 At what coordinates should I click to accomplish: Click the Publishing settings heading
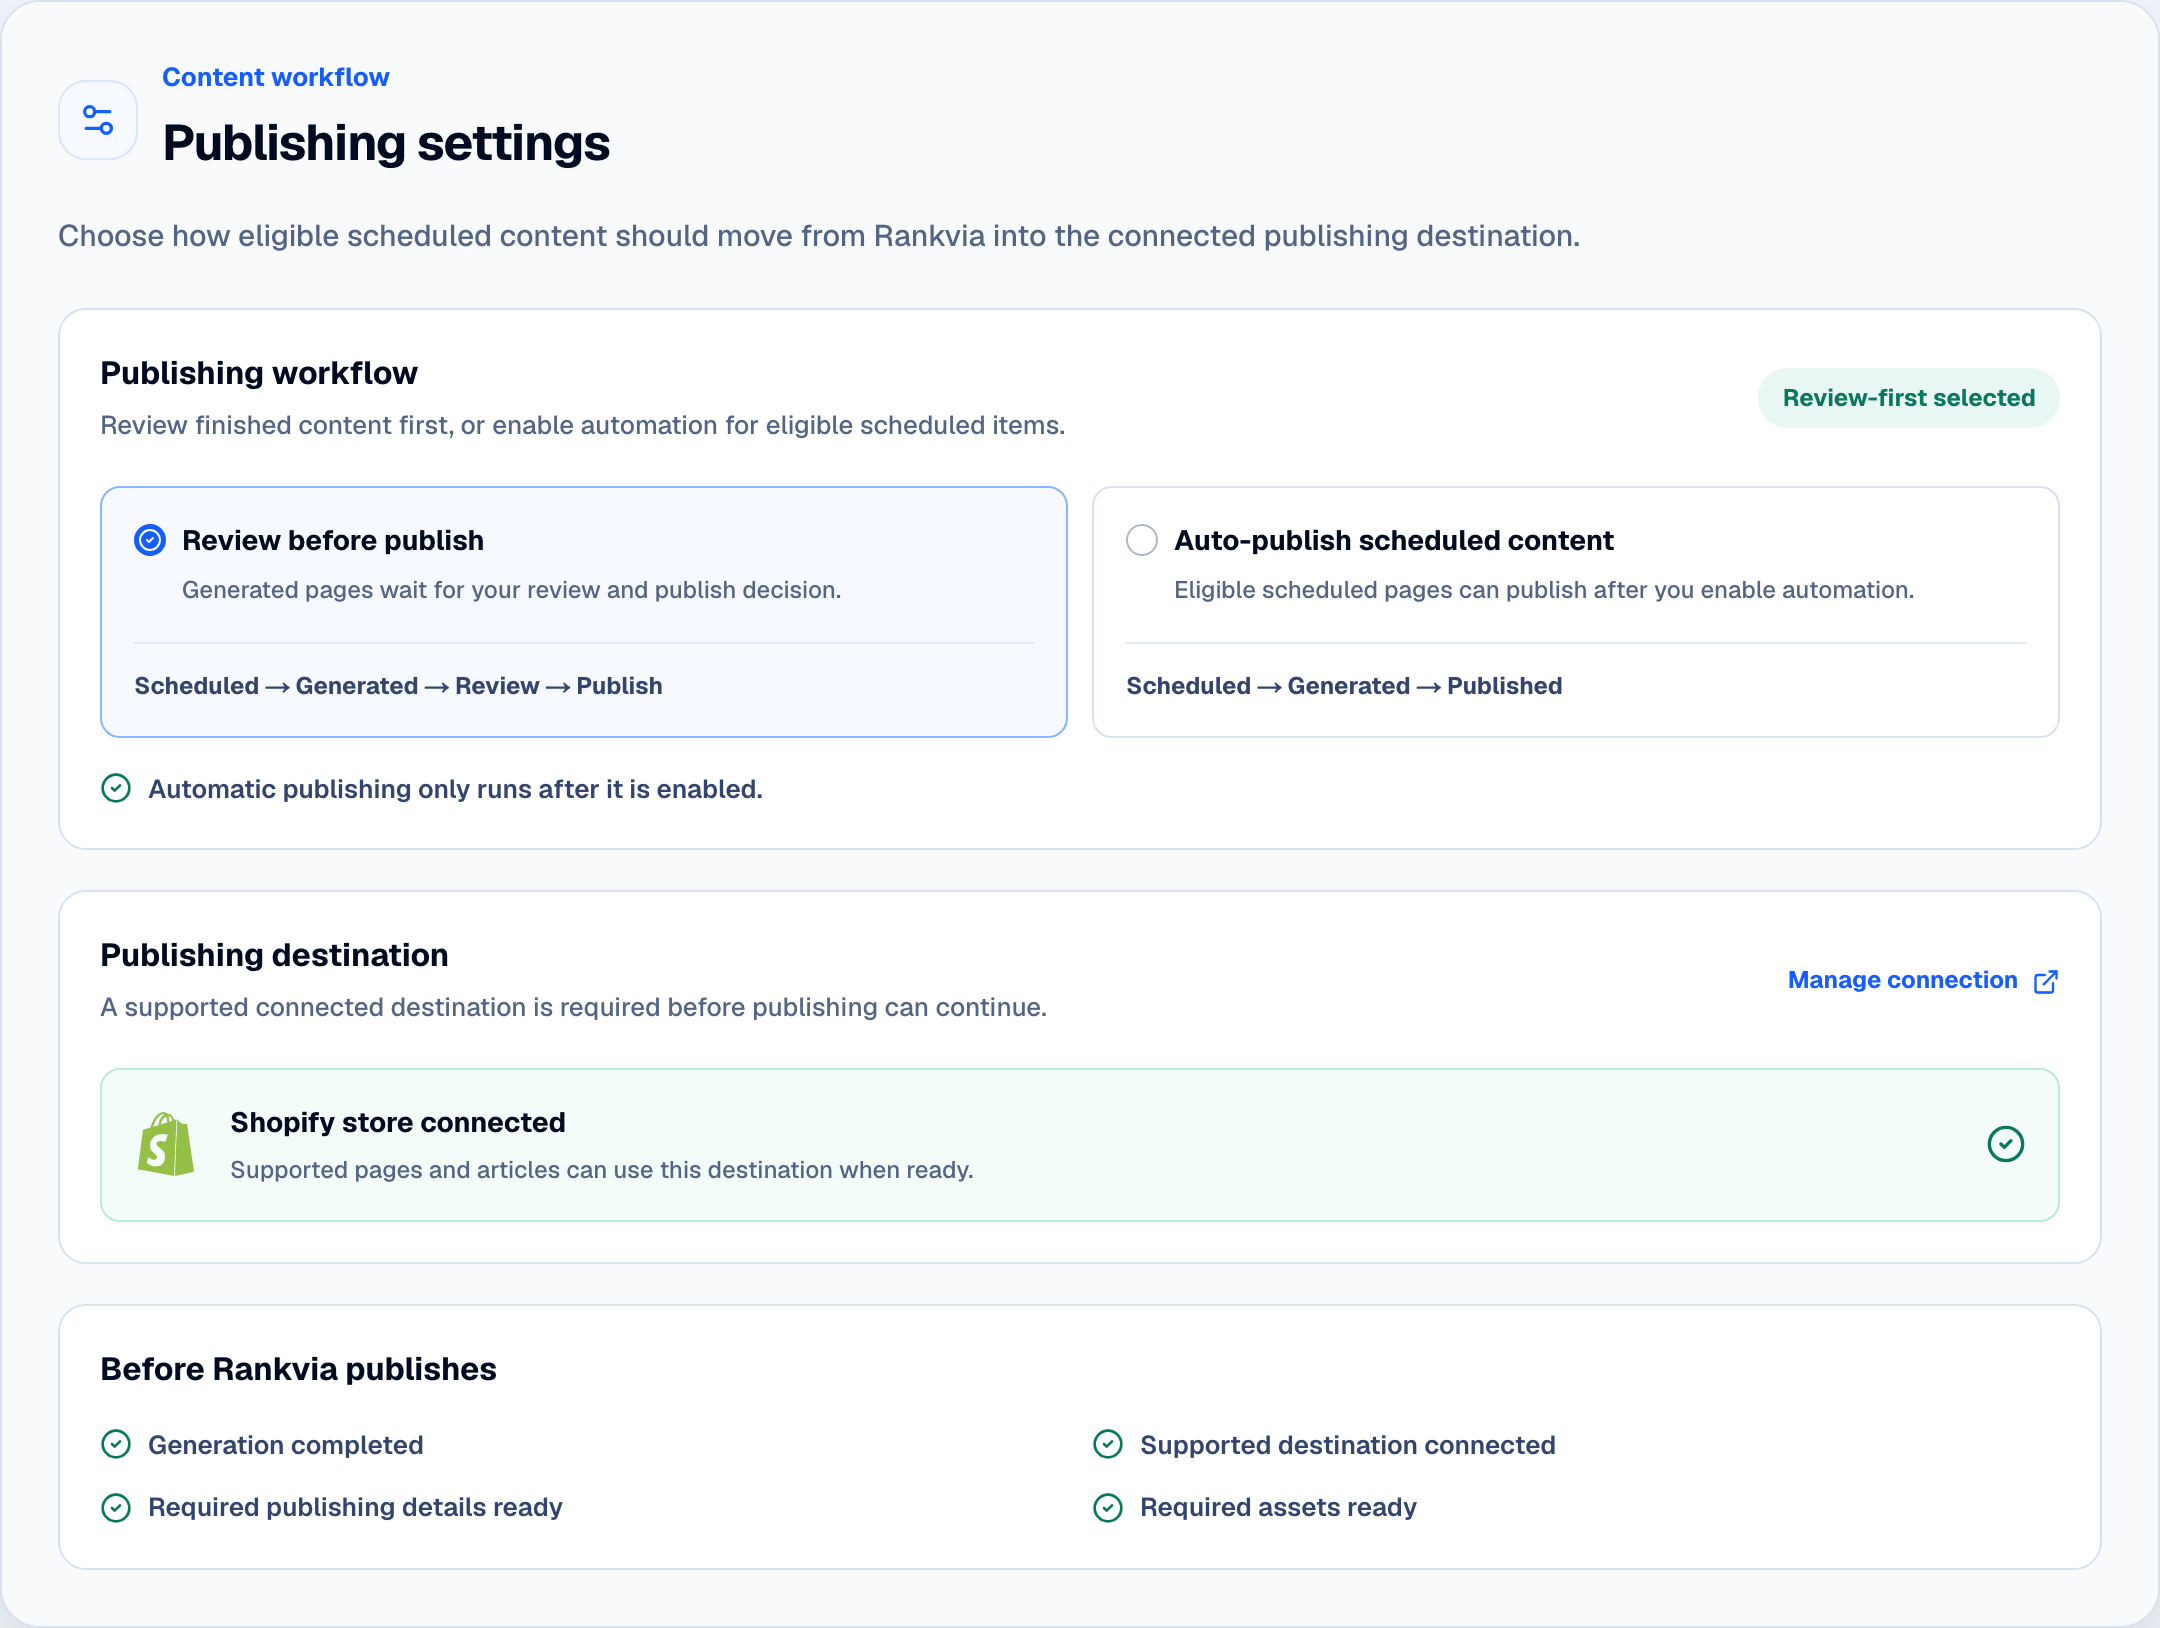tap(386, 142)
